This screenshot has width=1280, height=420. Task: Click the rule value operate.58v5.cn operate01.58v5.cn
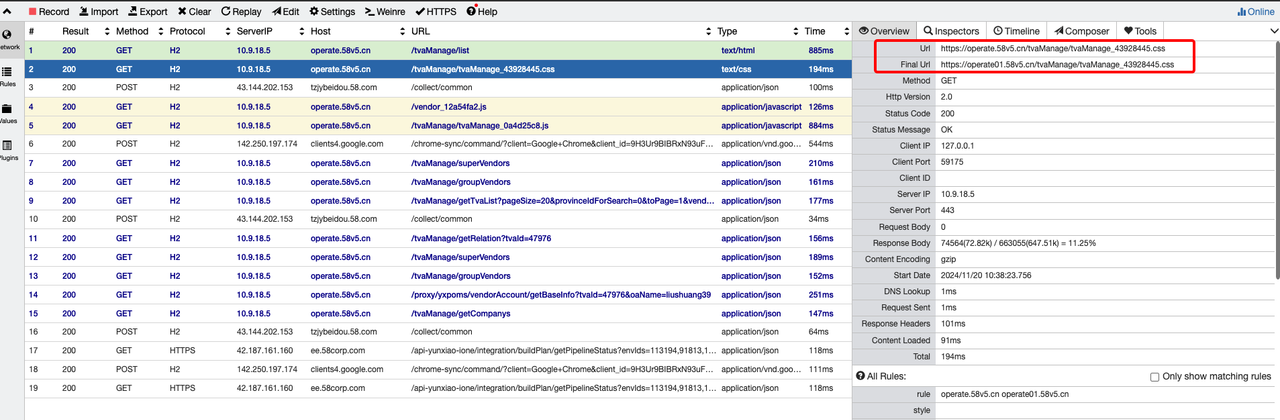click(1005, 395)
